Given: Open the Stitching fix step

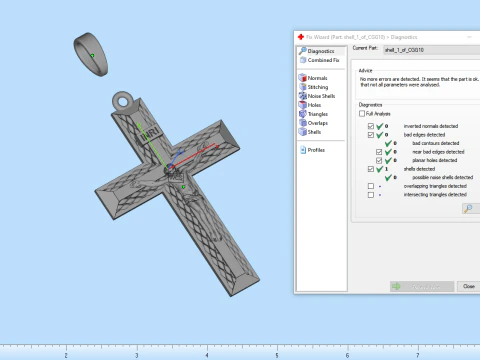Looking at the screenshot, I should pos(317,87).
